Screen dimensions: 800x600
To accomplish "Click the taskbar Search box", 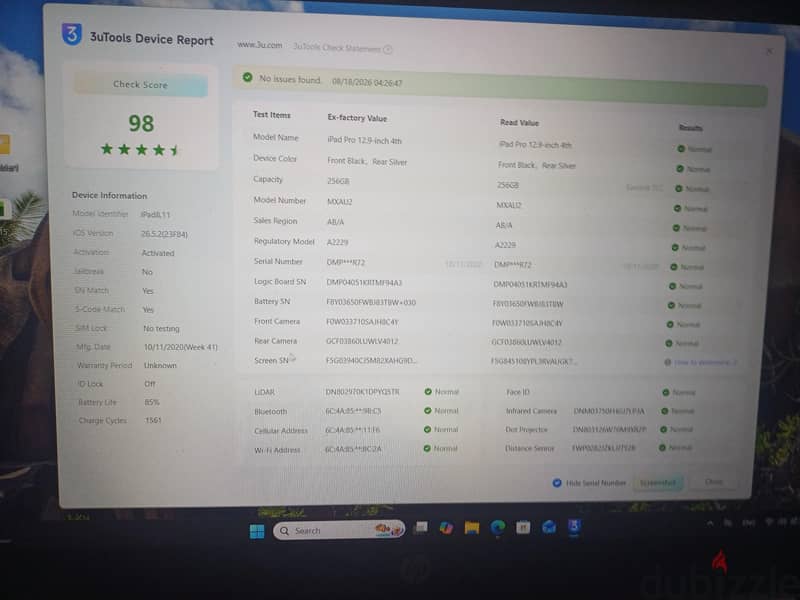I will coord(339,531).
